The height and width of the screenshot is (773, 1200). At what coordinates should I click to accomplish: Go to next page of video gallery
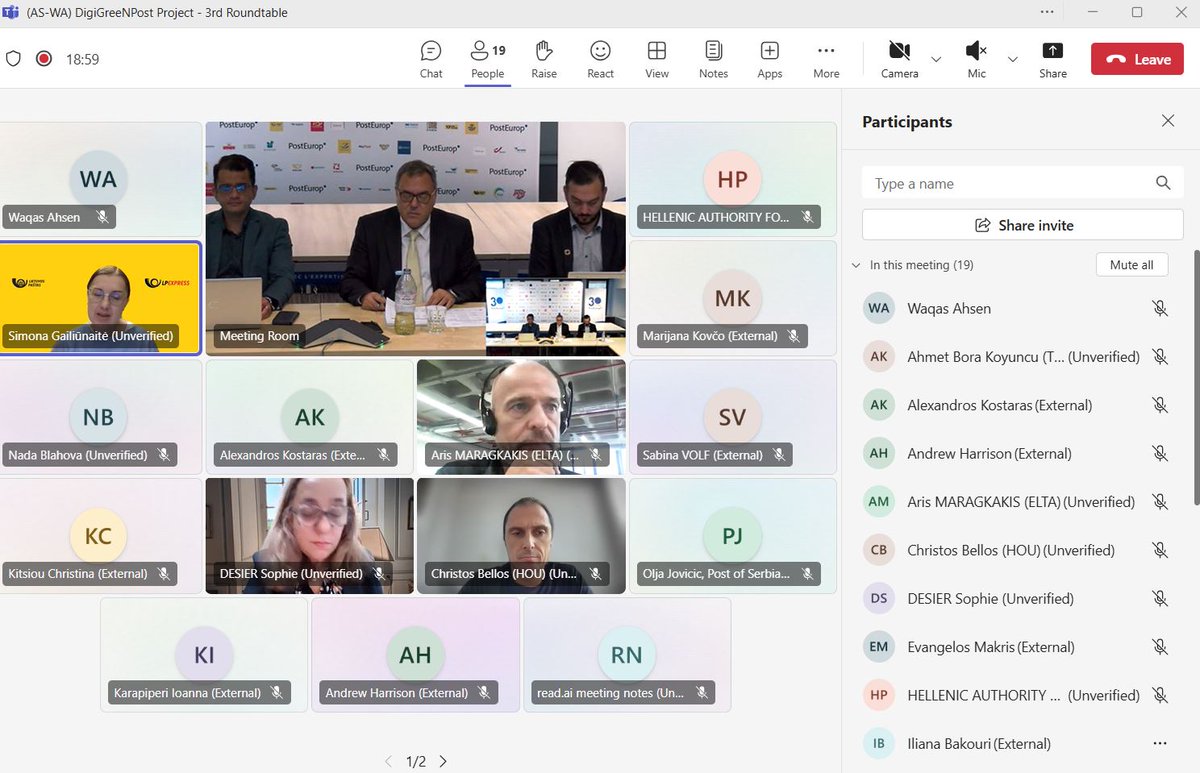(x=443, y=761)
